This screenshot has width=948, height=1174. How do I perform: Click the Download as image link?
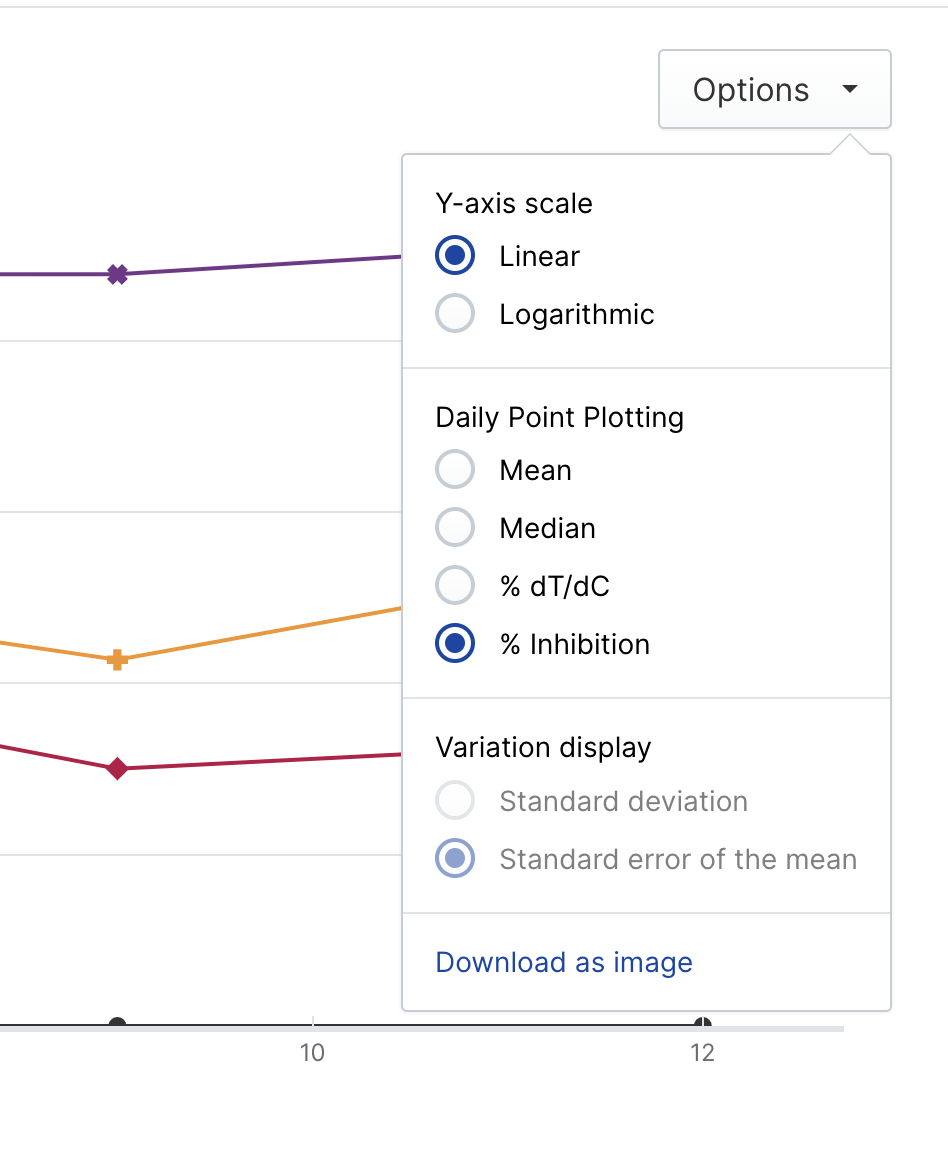tap(564, 962)
